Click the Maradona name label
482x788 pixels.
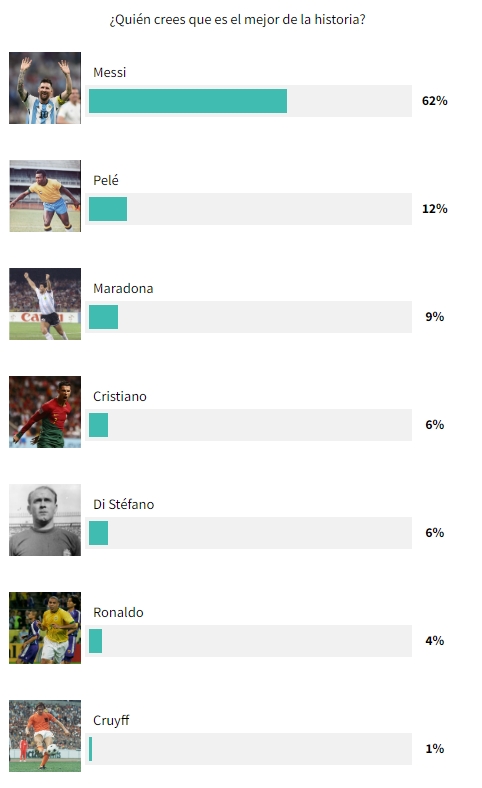(123, 288)
